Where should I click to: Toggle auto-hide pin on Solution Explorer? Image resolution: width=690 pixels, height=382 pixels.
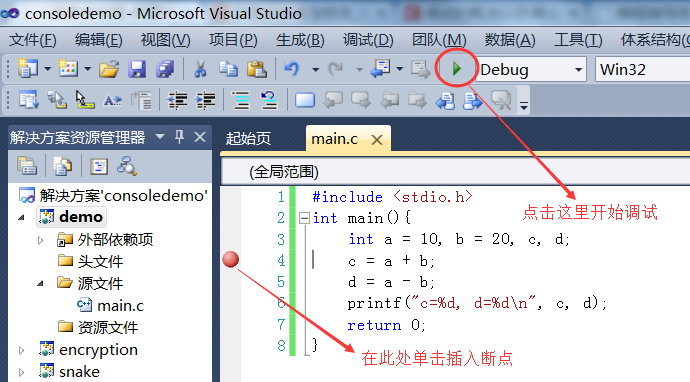pyautogui.click(x=179, y=137)
